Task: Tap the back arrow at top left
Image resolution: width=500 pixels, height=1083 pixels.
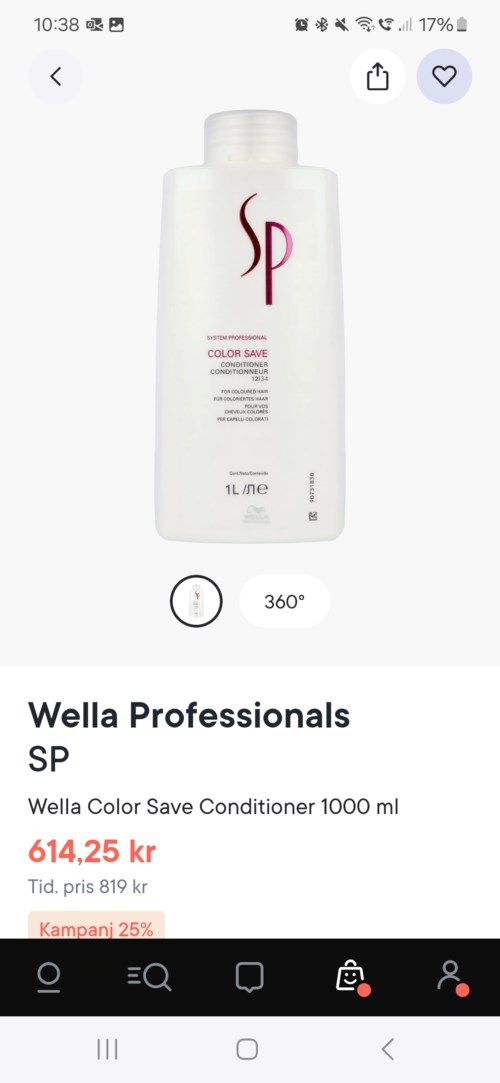Action: pyautogui.click(x=56, y=76)
